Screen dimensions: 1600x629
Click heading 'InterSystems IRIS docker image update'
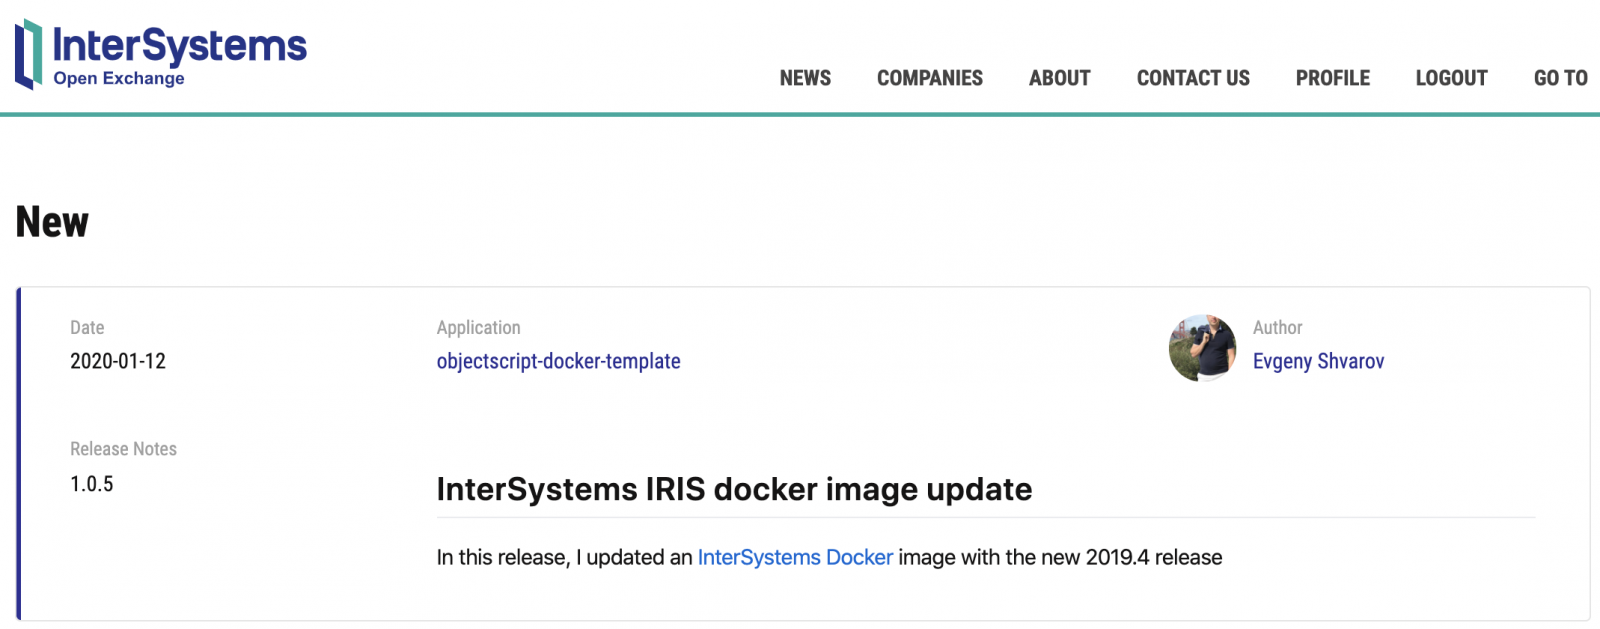point(734,489)
